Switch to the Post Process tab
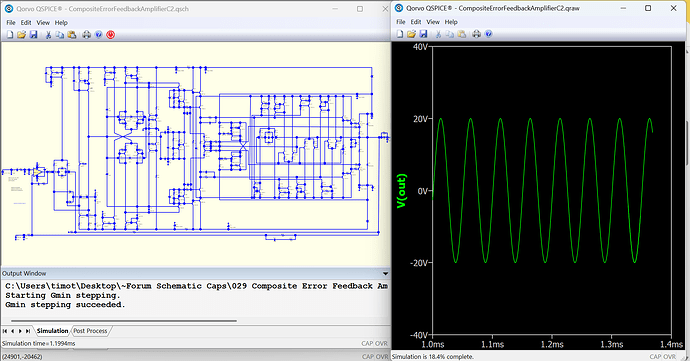 90,331
